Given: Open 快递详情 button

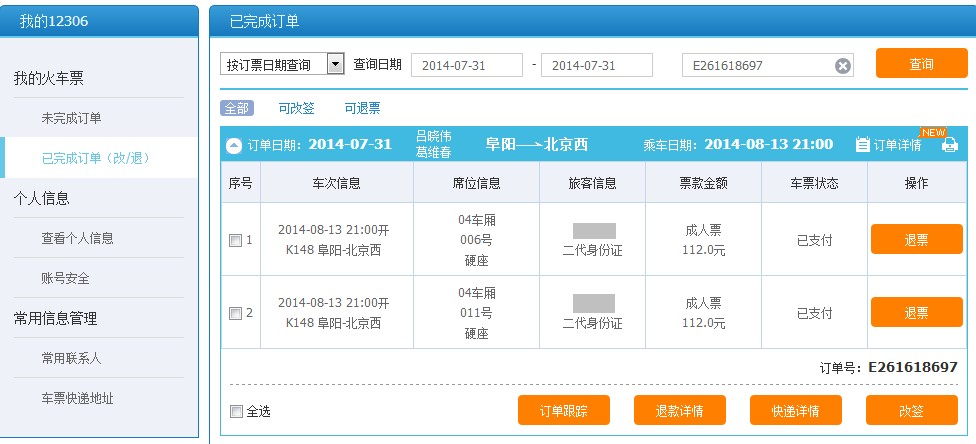Looking at the screenshot, I should tap(795, 410).
